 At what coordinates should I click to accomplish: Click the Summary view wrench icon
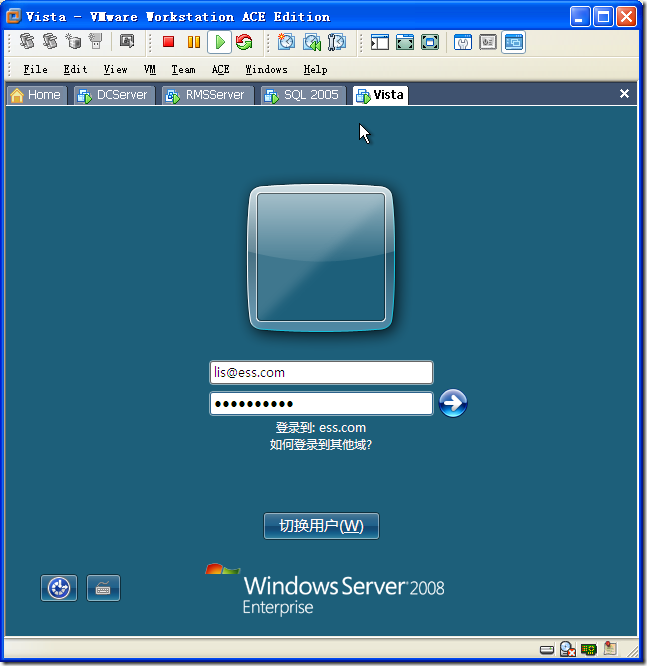pos(463,42)
